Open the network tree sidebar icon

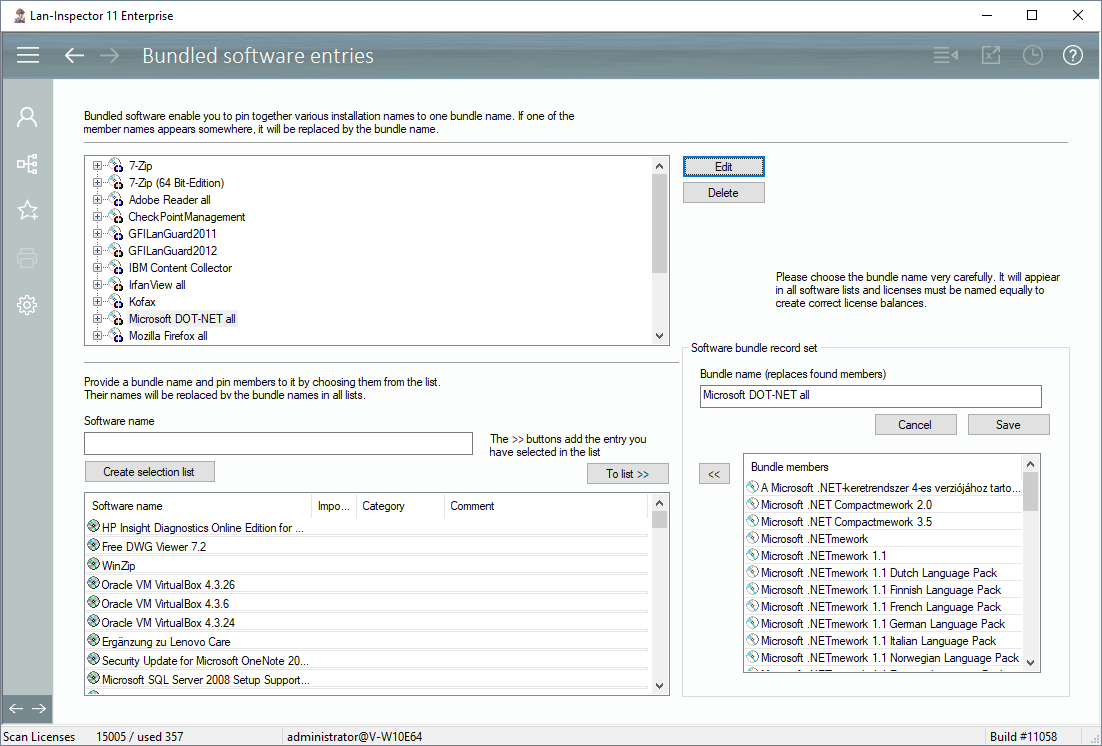pos(27,164)
